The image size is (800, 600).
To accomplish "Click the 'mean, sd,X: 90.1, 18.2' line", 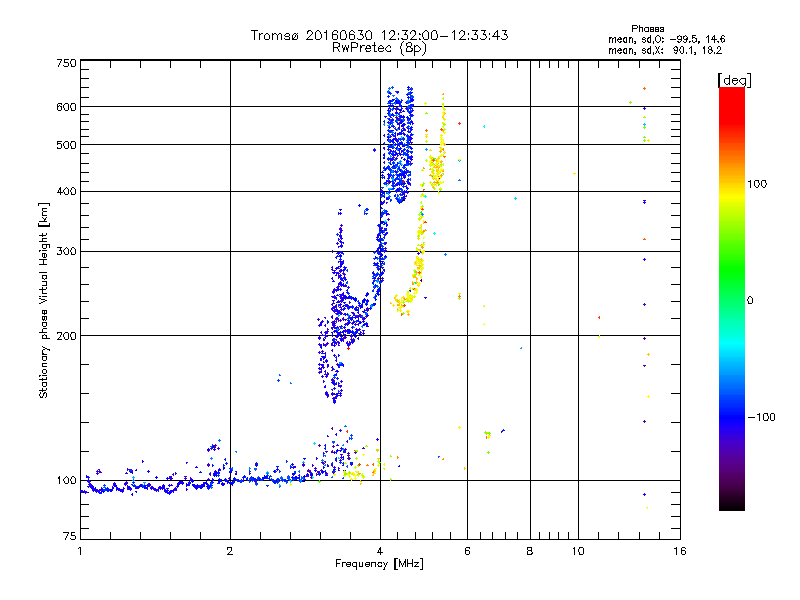I will point(665,50).
